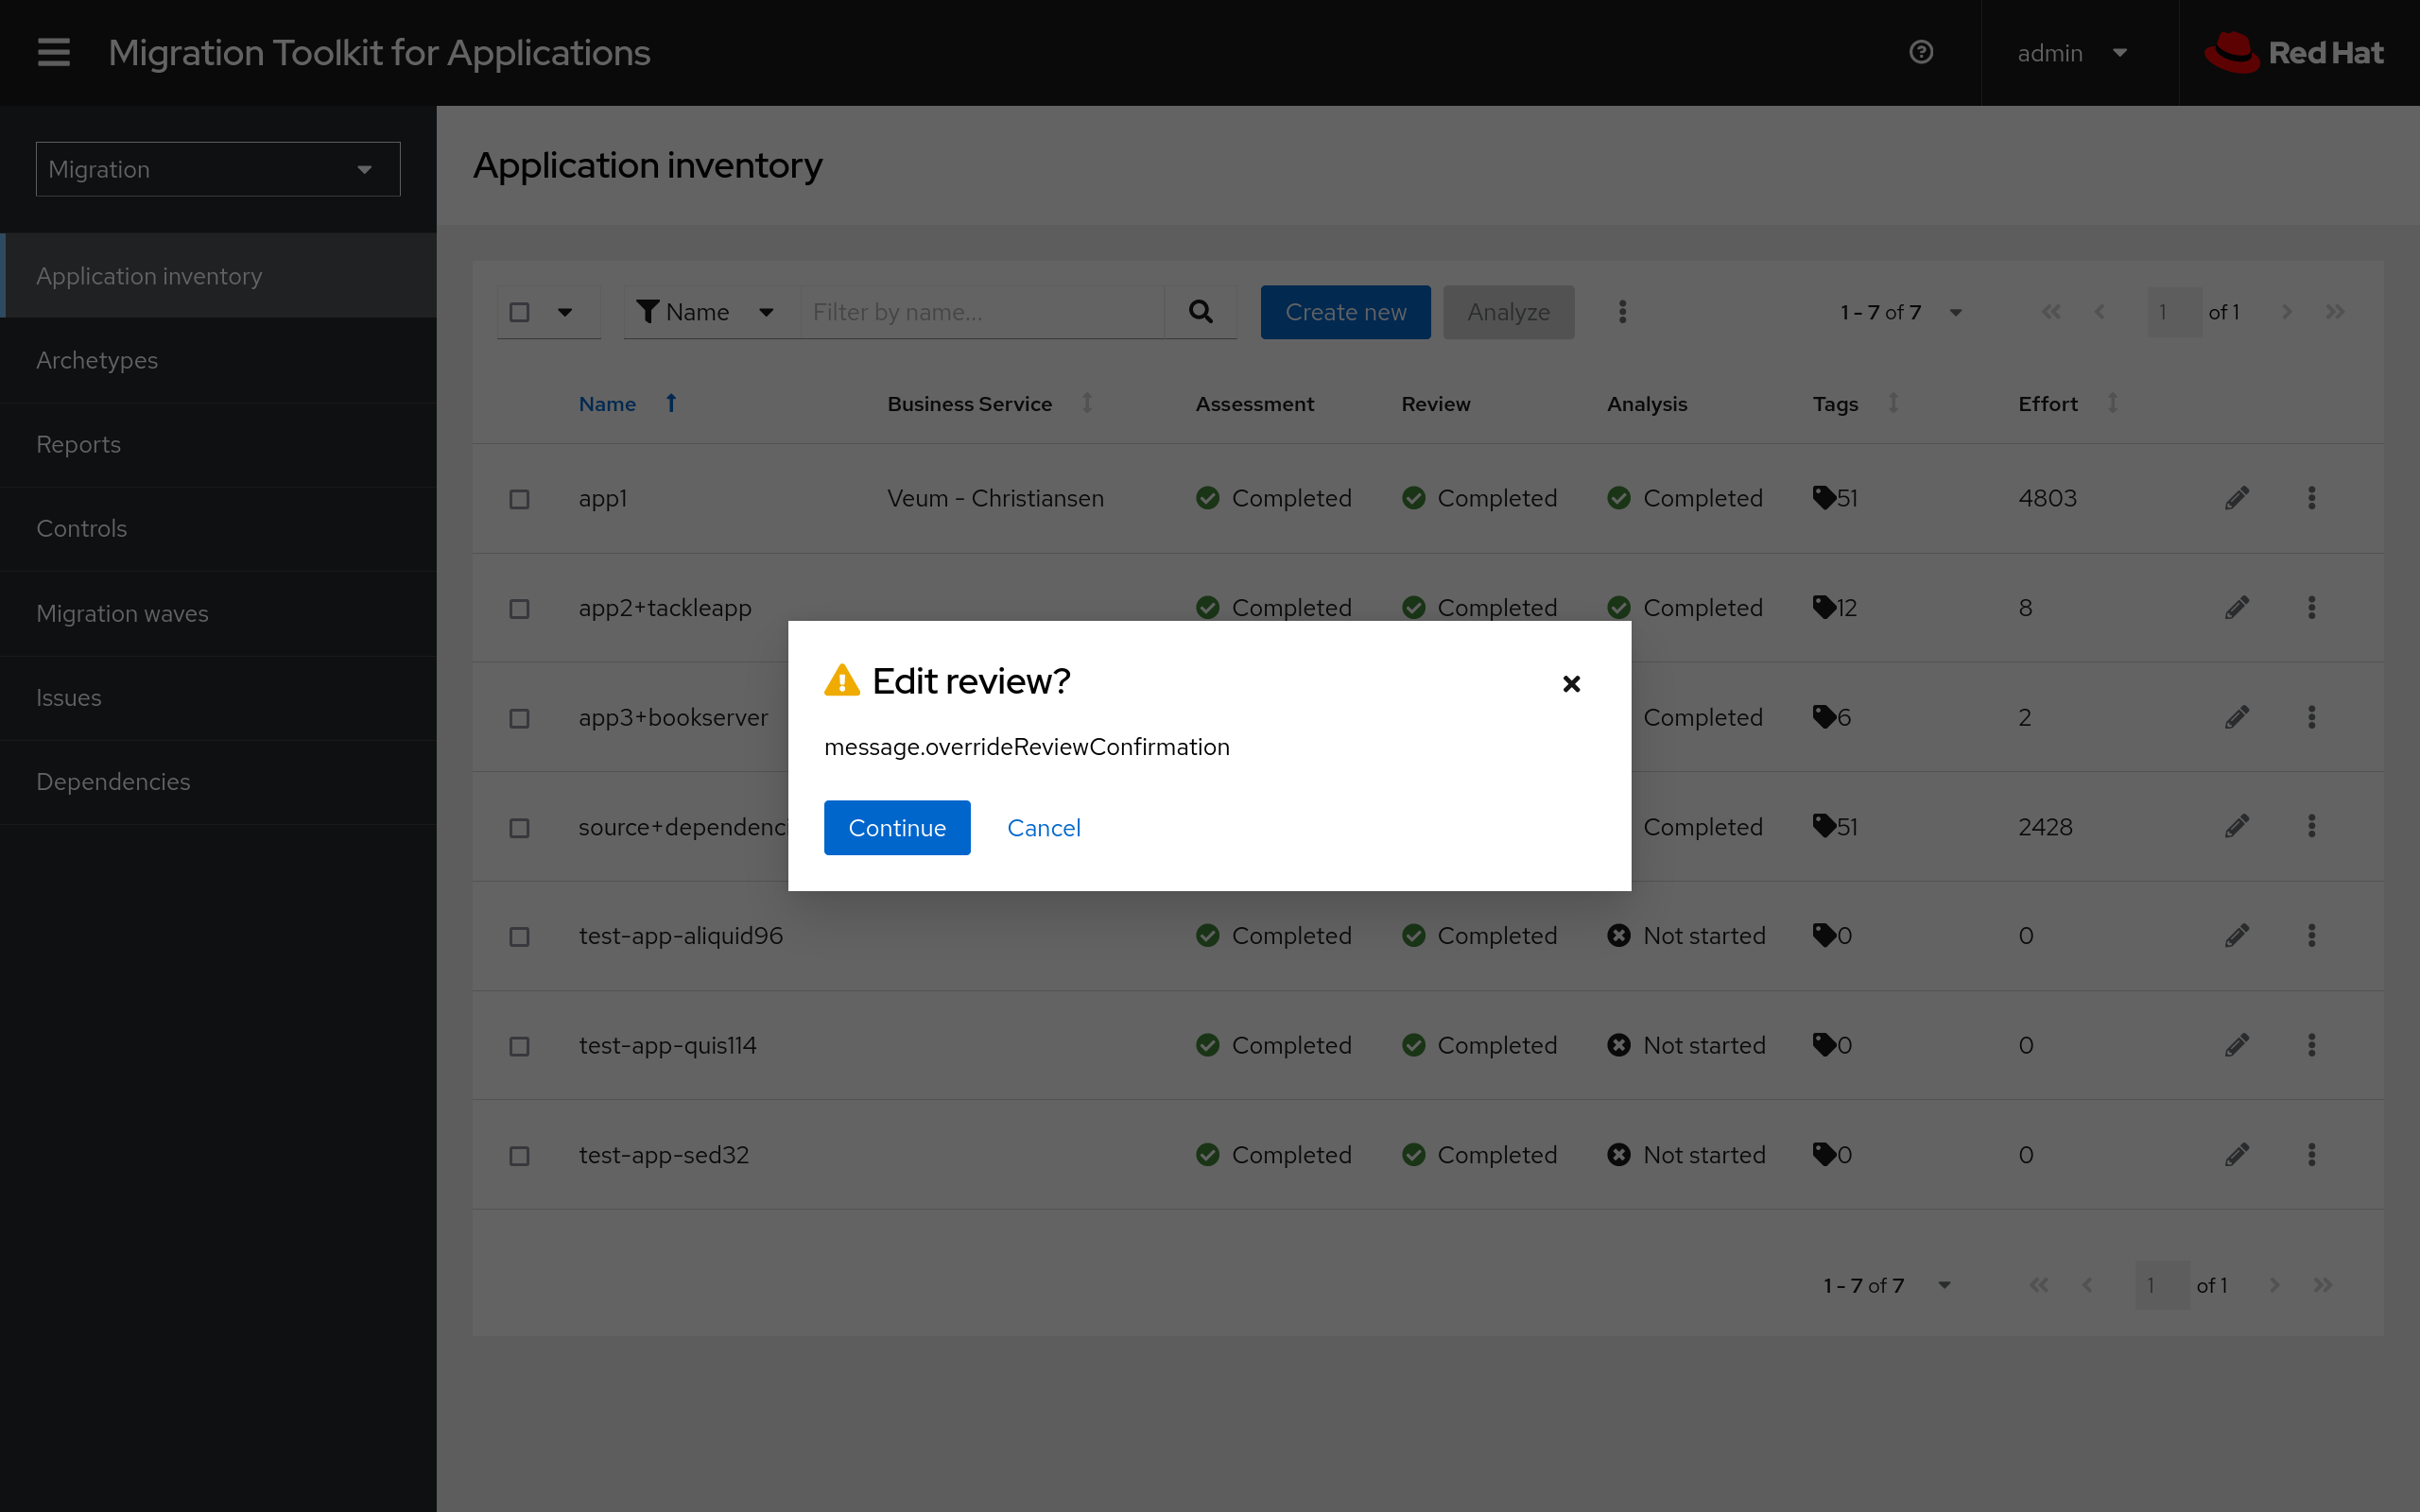
Task: Open kebab actions menu for test-app-sed32 row
Action: pos(2311,1155)
